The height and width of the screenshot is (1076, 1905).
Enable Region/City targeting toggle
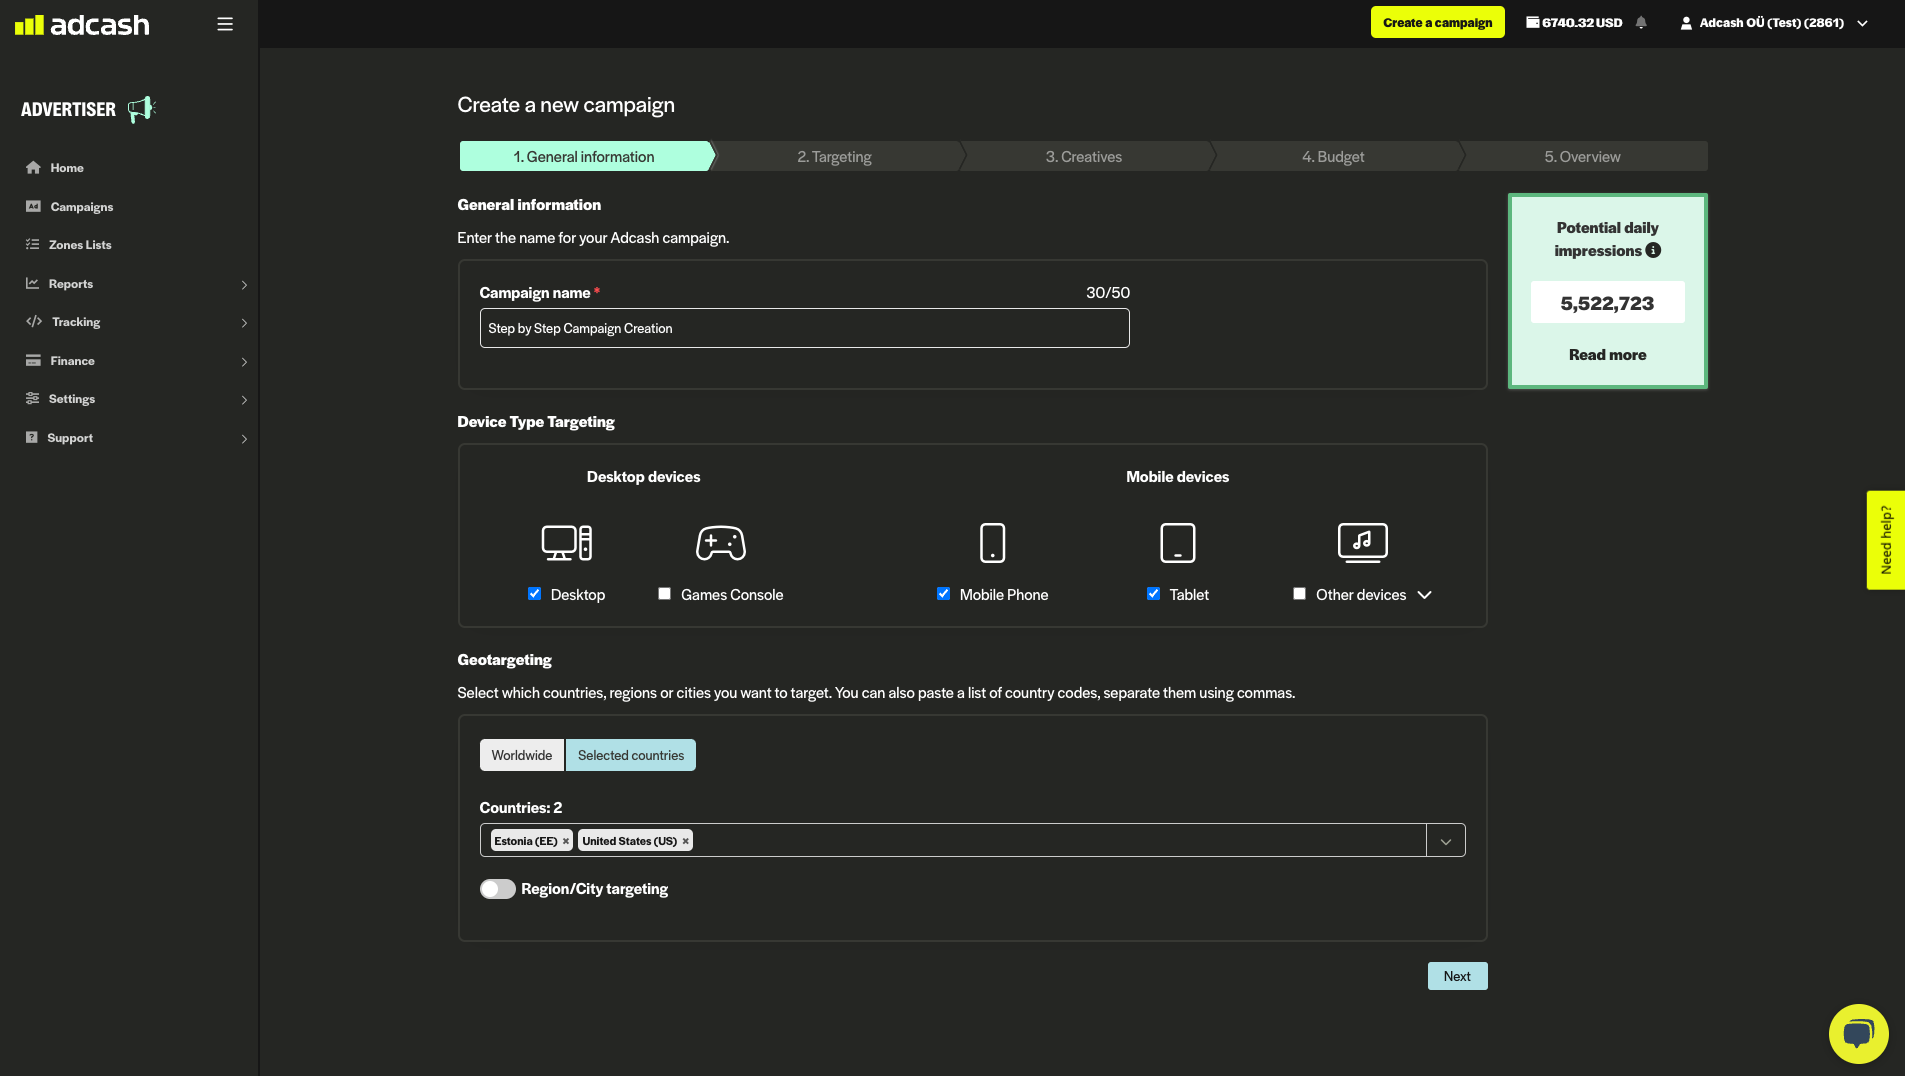pyautogui.click(x=497, y=889)
